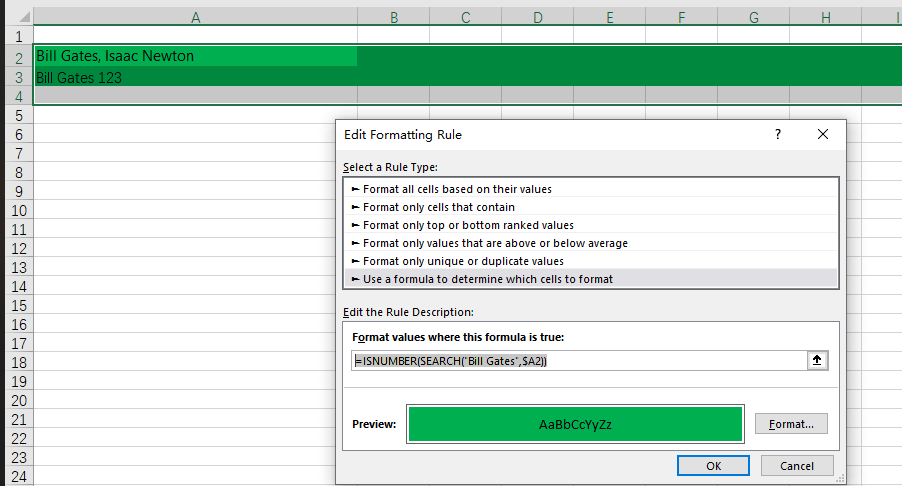Select column D header

[537, 17]
